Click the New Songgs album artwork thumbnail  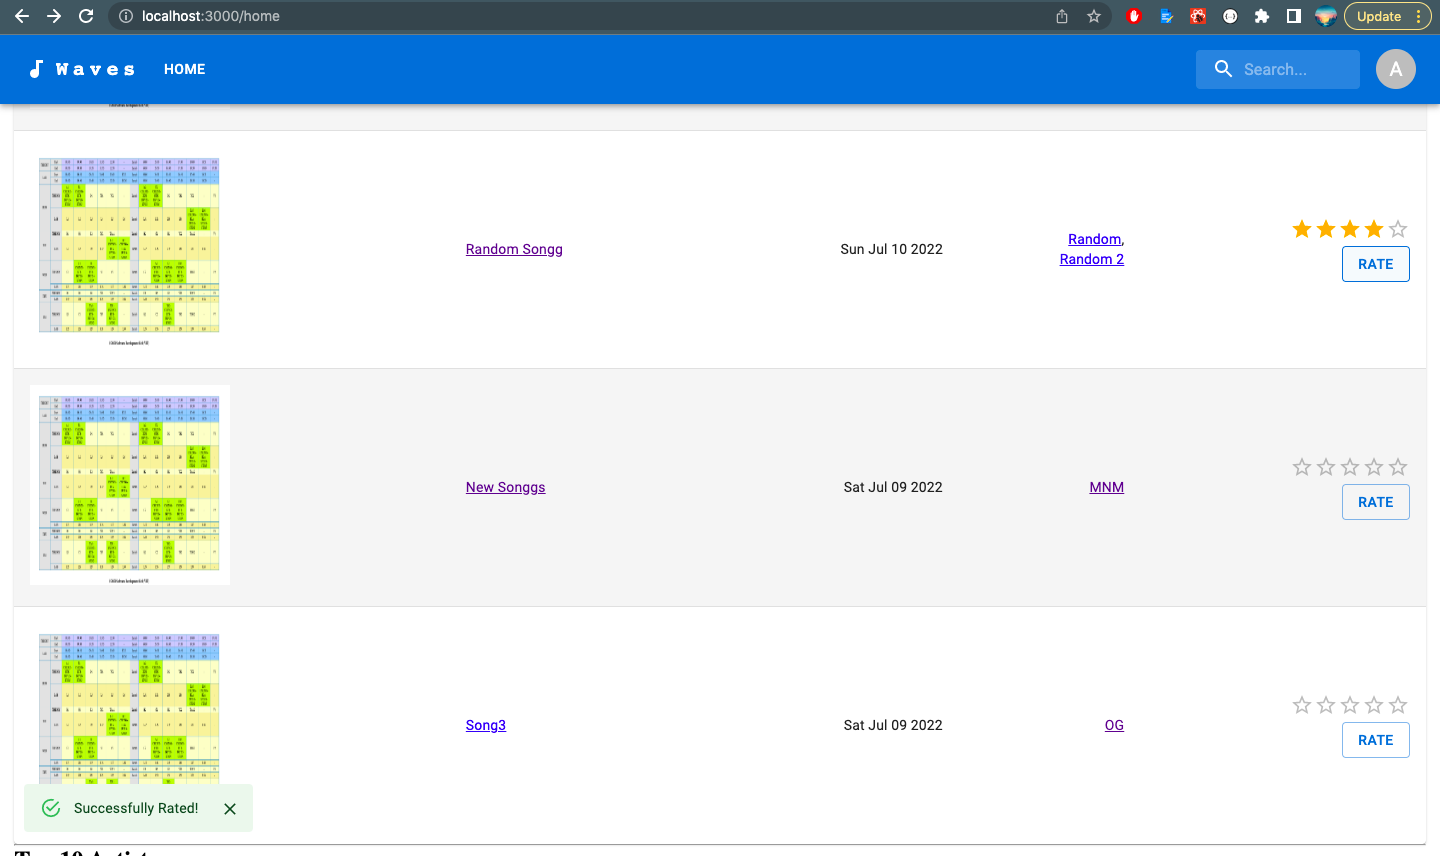(x=129, y=485)
